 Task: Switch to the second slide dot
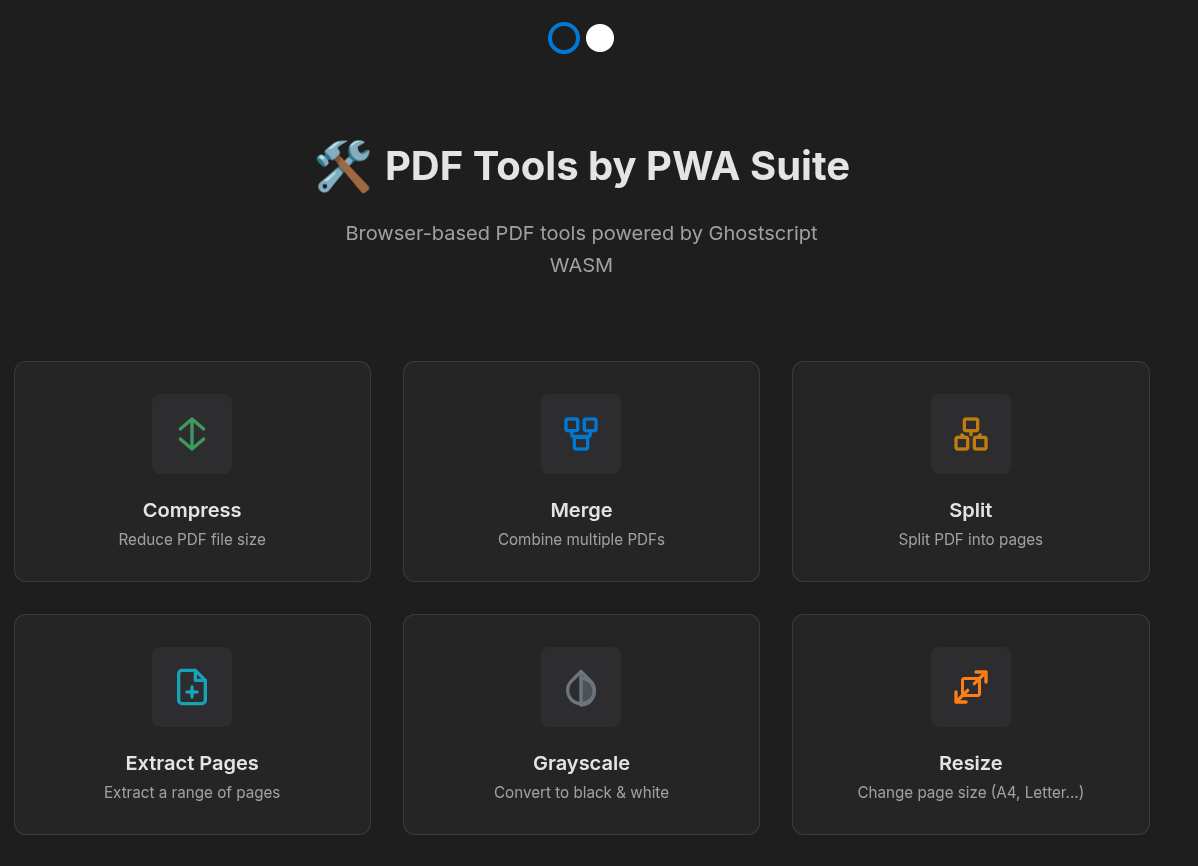point(599,37)
